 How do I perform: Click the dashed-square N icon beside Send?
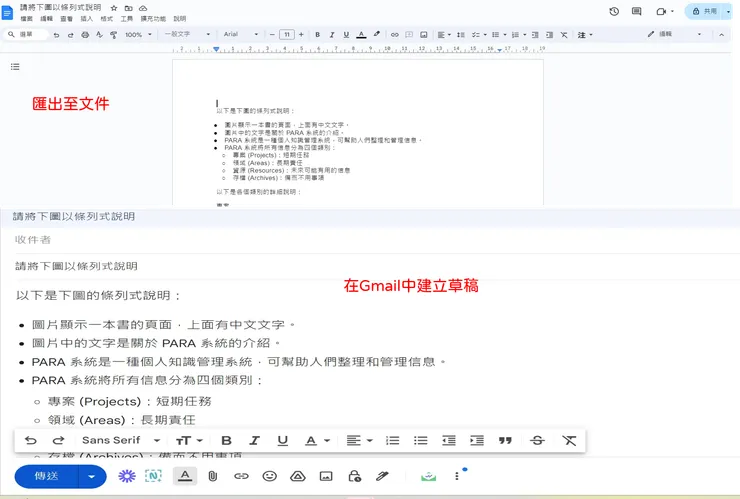tap(154, 476)
